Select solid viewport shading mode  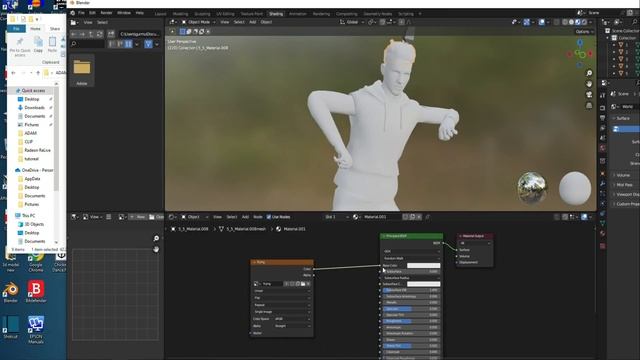571,22
